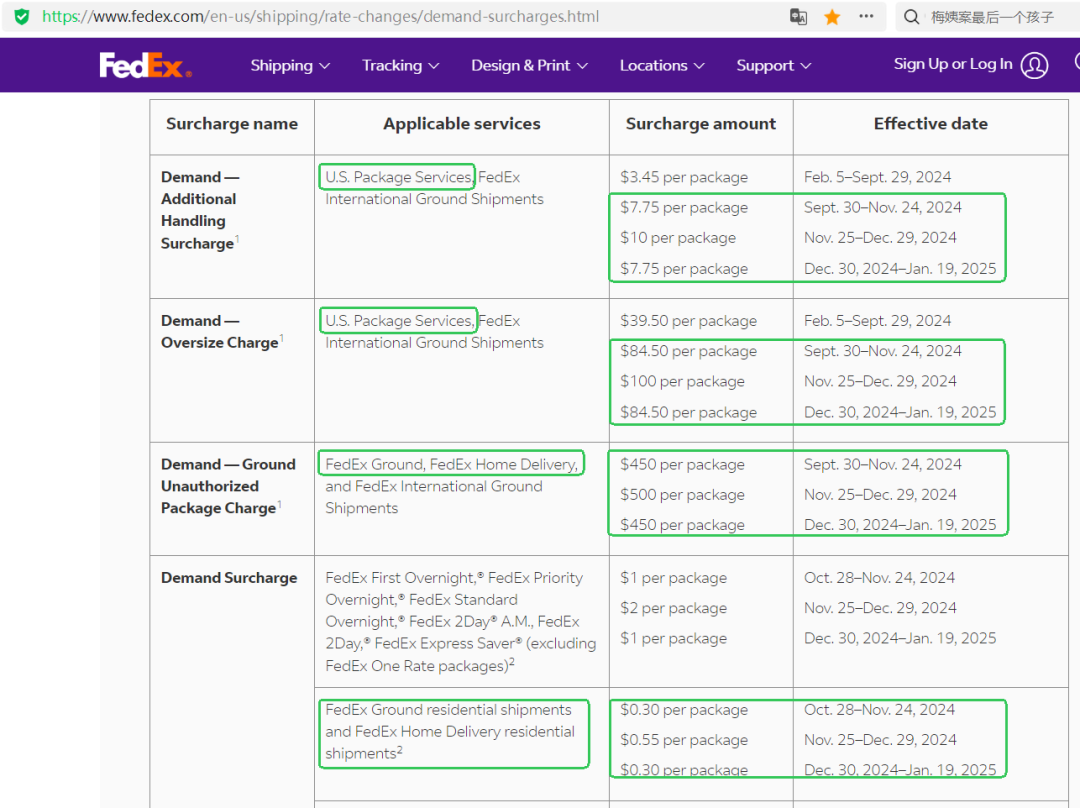
Task: Click the $3.45 per package amount
Action: coord(683,177)
